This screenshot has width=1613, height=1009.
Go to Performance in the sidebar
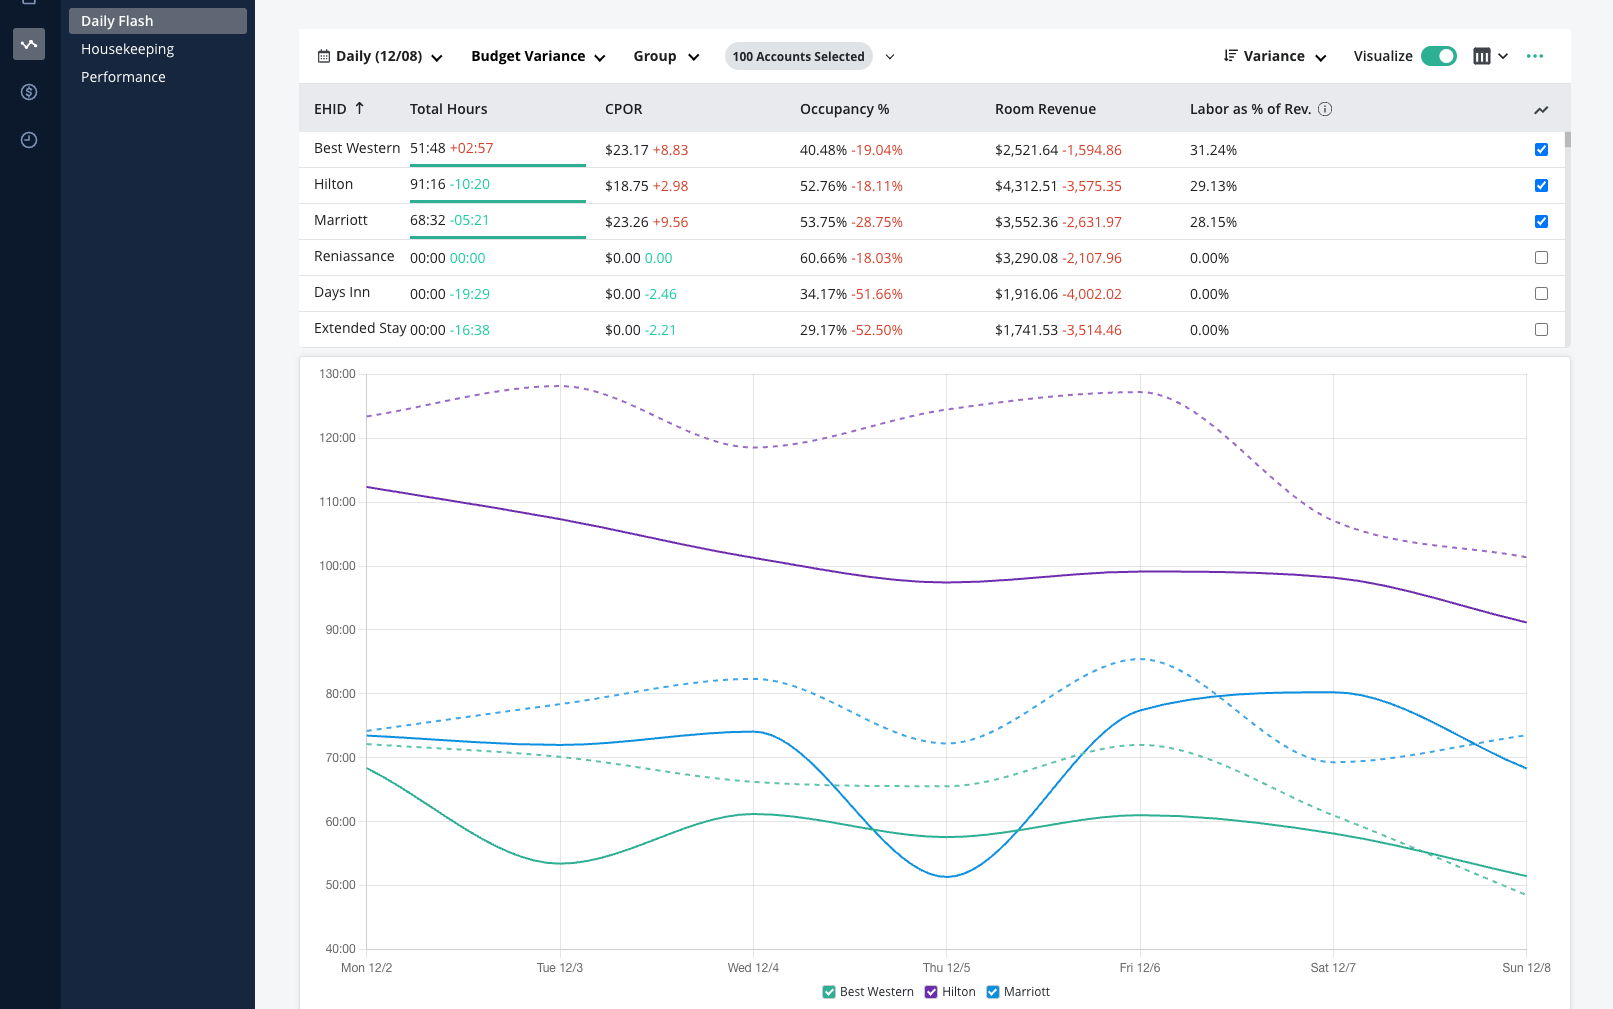tap(123, 77)
